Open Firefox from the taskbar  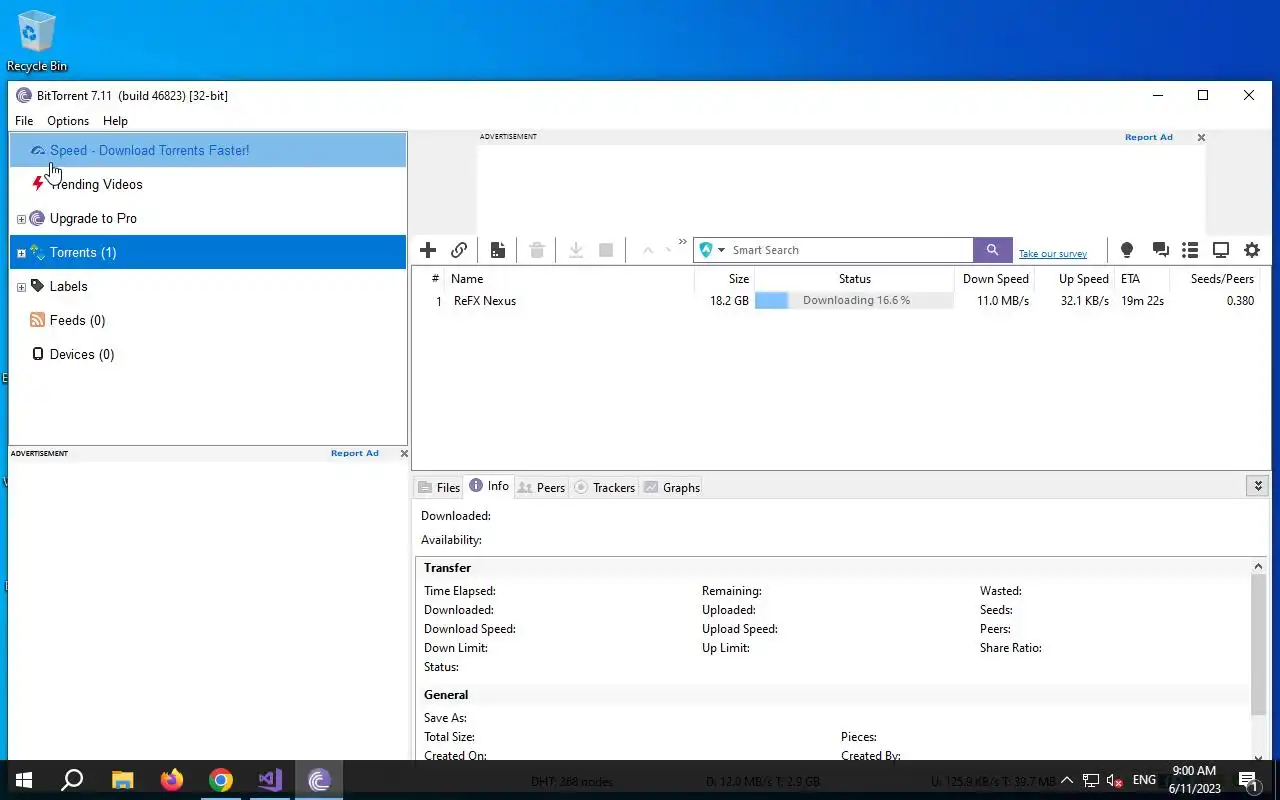(x=172, y=780)
